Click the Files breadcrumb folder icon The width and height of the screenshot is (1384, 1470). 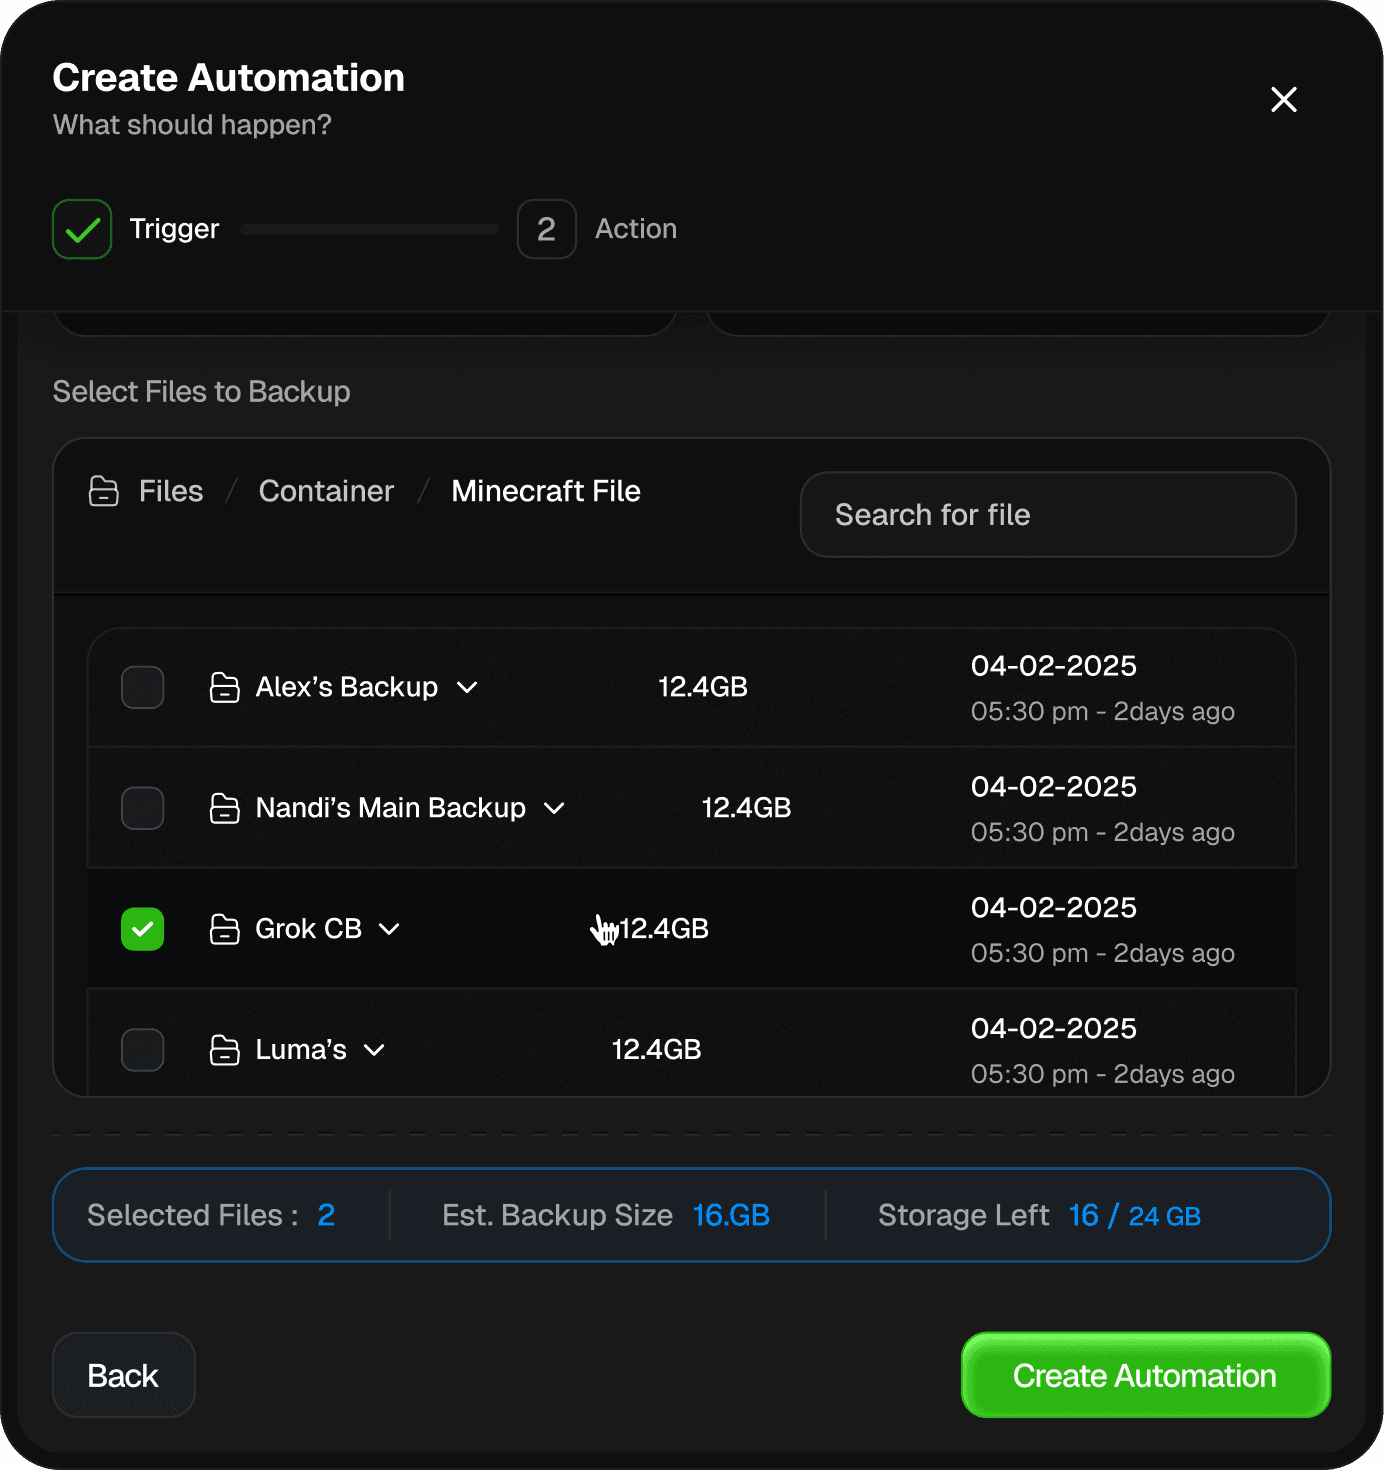[x=104, y=491]
